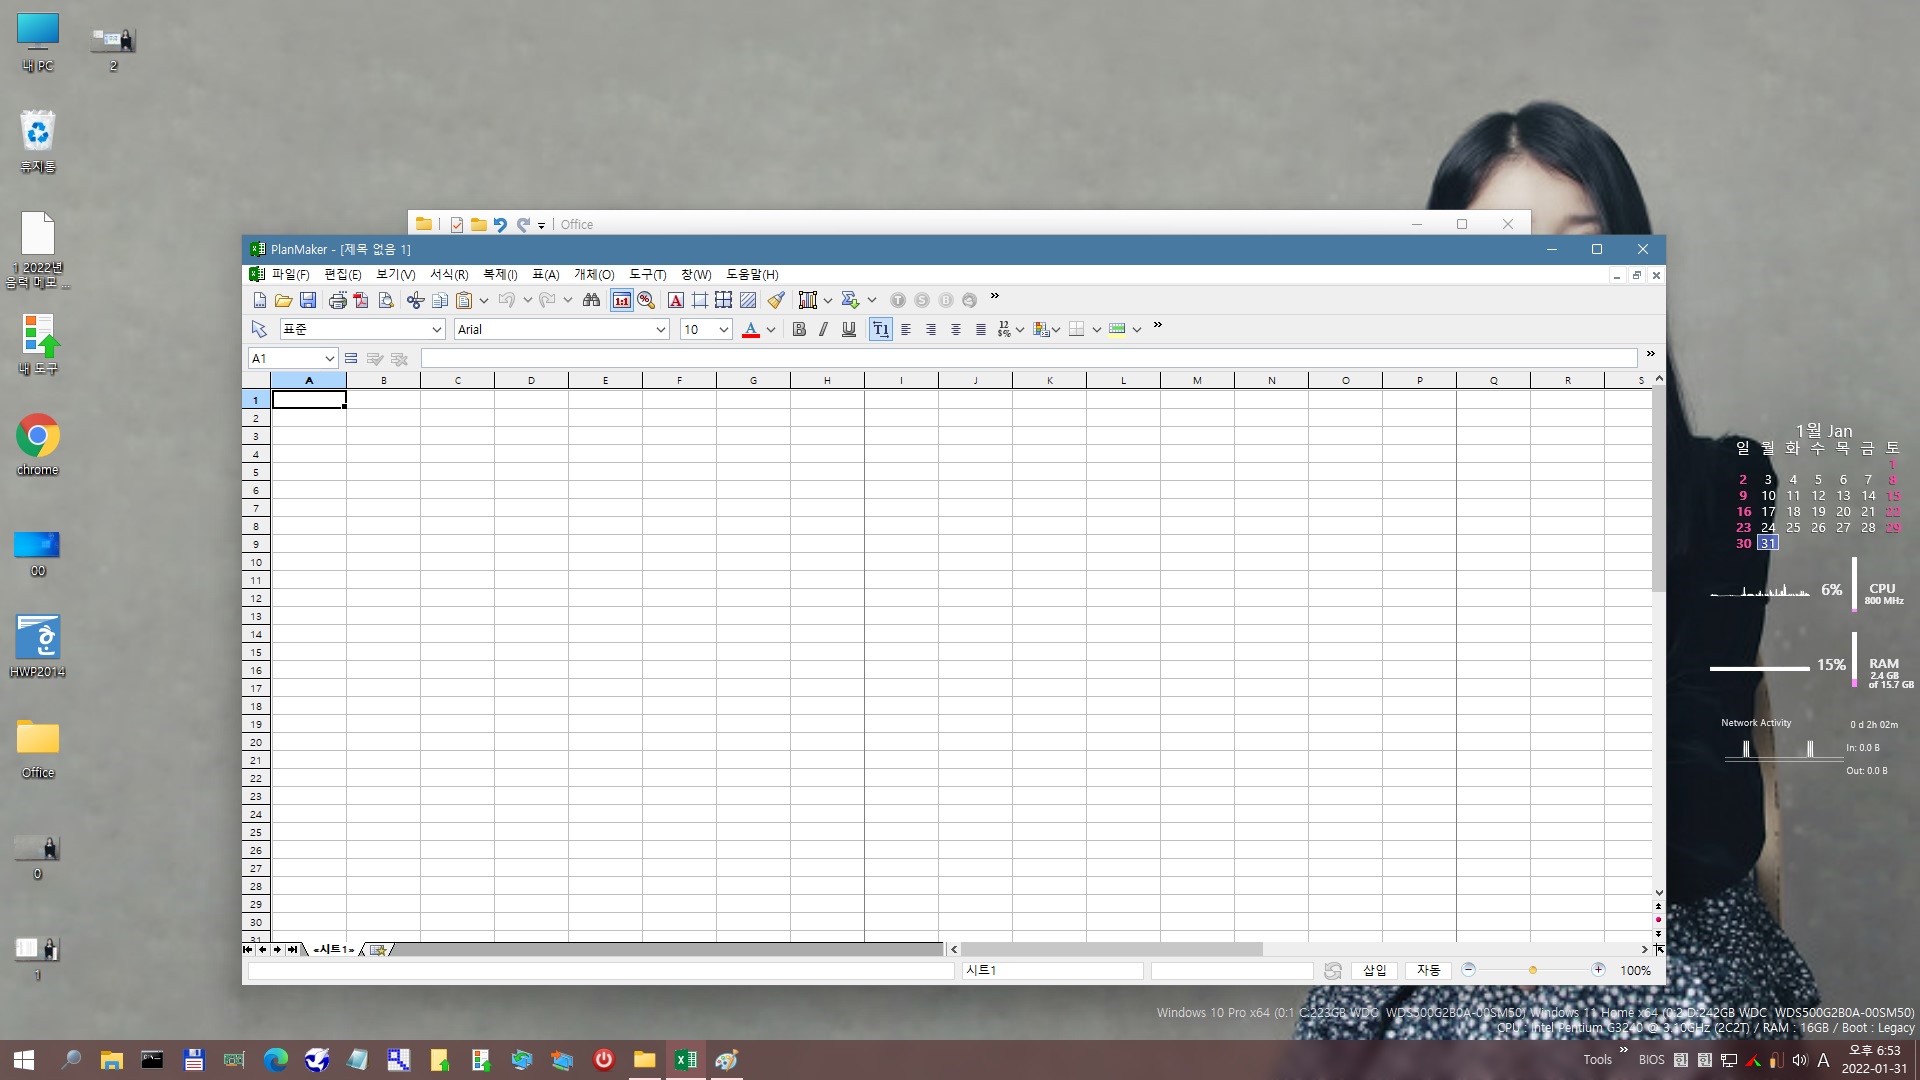Open the 파일(F) menu

290,275
